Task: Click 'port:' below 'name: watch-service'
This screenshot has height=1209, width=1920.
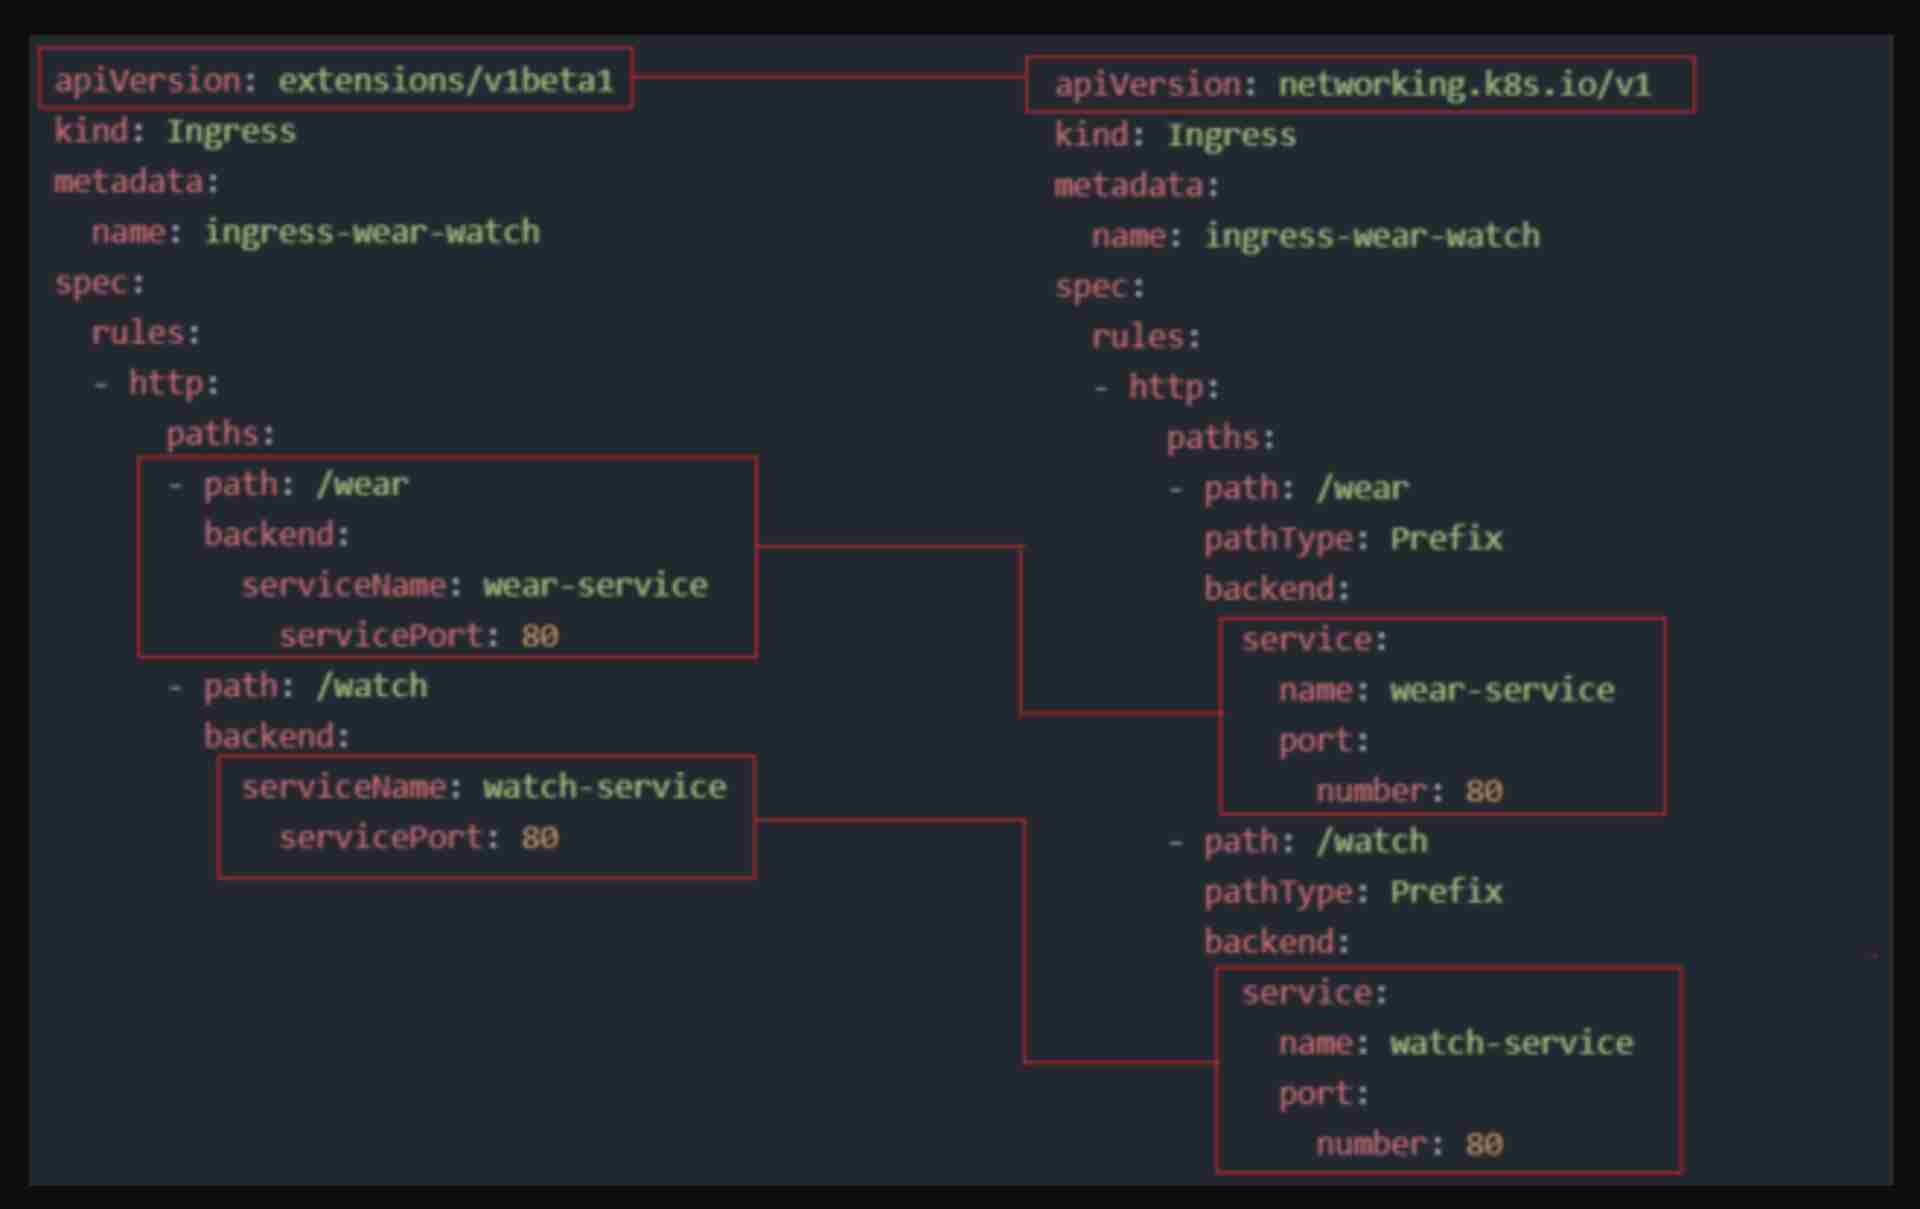Action: [x=1323, y=1094]
